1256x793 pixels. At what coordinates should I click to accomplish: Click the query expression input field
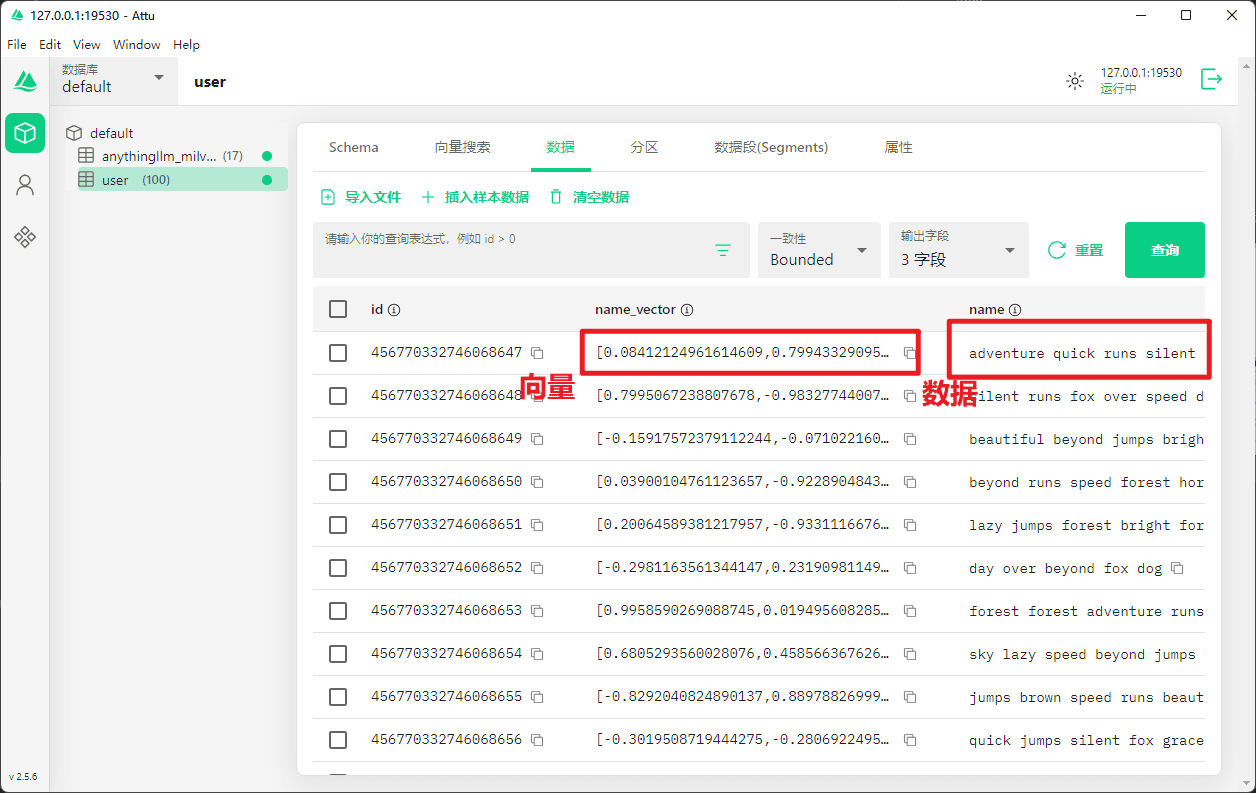510,250
